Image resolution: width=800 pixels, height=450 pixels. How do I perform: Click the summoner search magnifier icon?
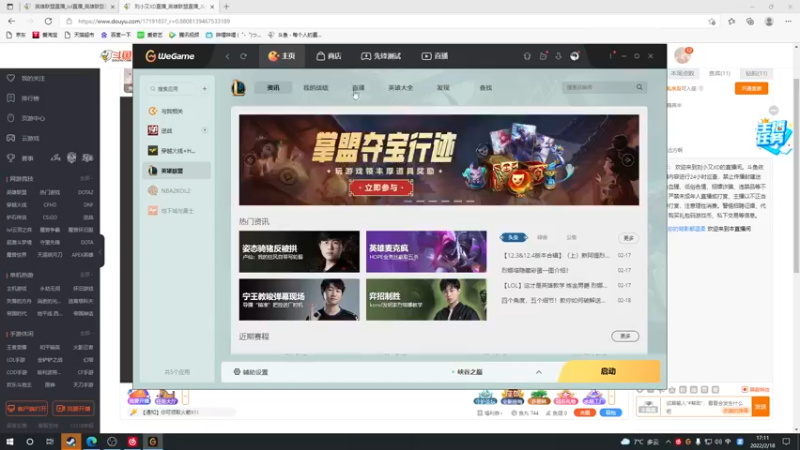(x=639, y=87)
